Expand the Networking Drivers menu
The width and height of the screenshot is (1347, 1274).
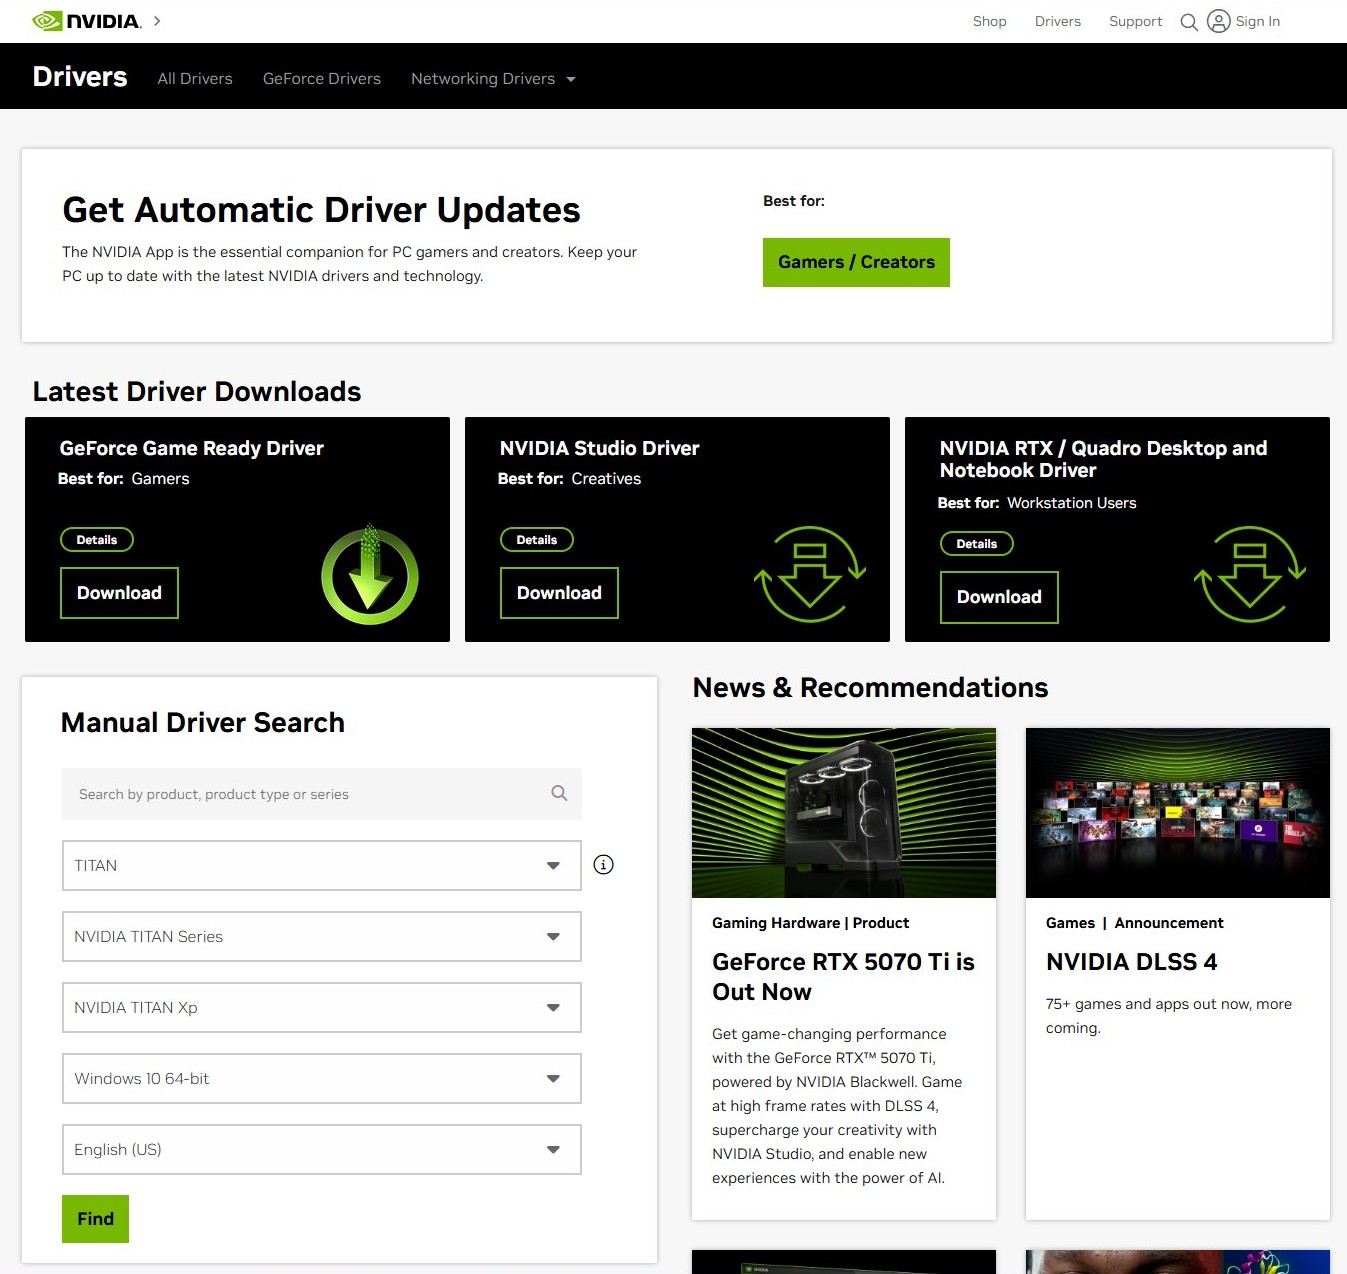tap(493, 78)
